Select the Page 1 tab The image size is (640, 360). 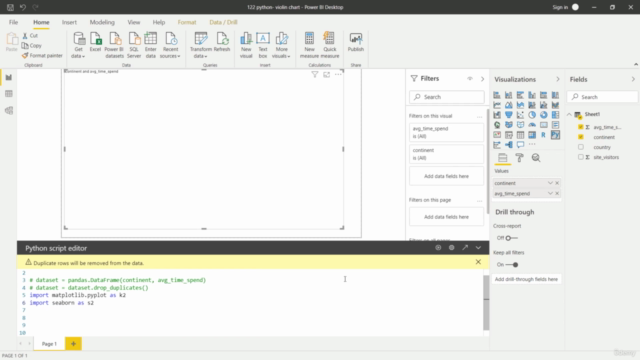[x=49, y=344]
